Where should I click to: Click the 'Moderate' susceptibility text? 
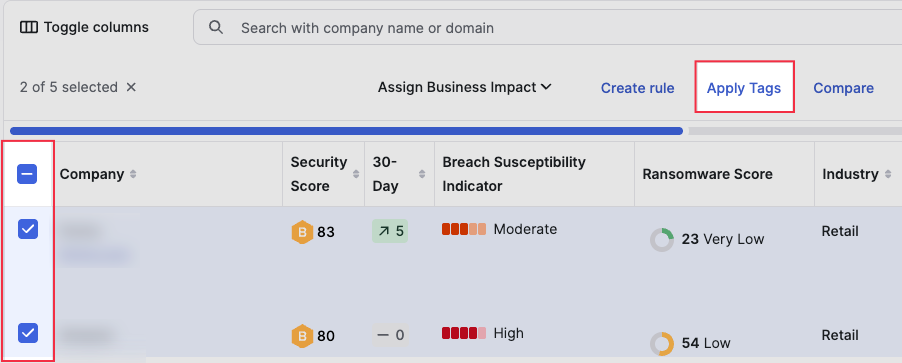[x=525, y=229]
